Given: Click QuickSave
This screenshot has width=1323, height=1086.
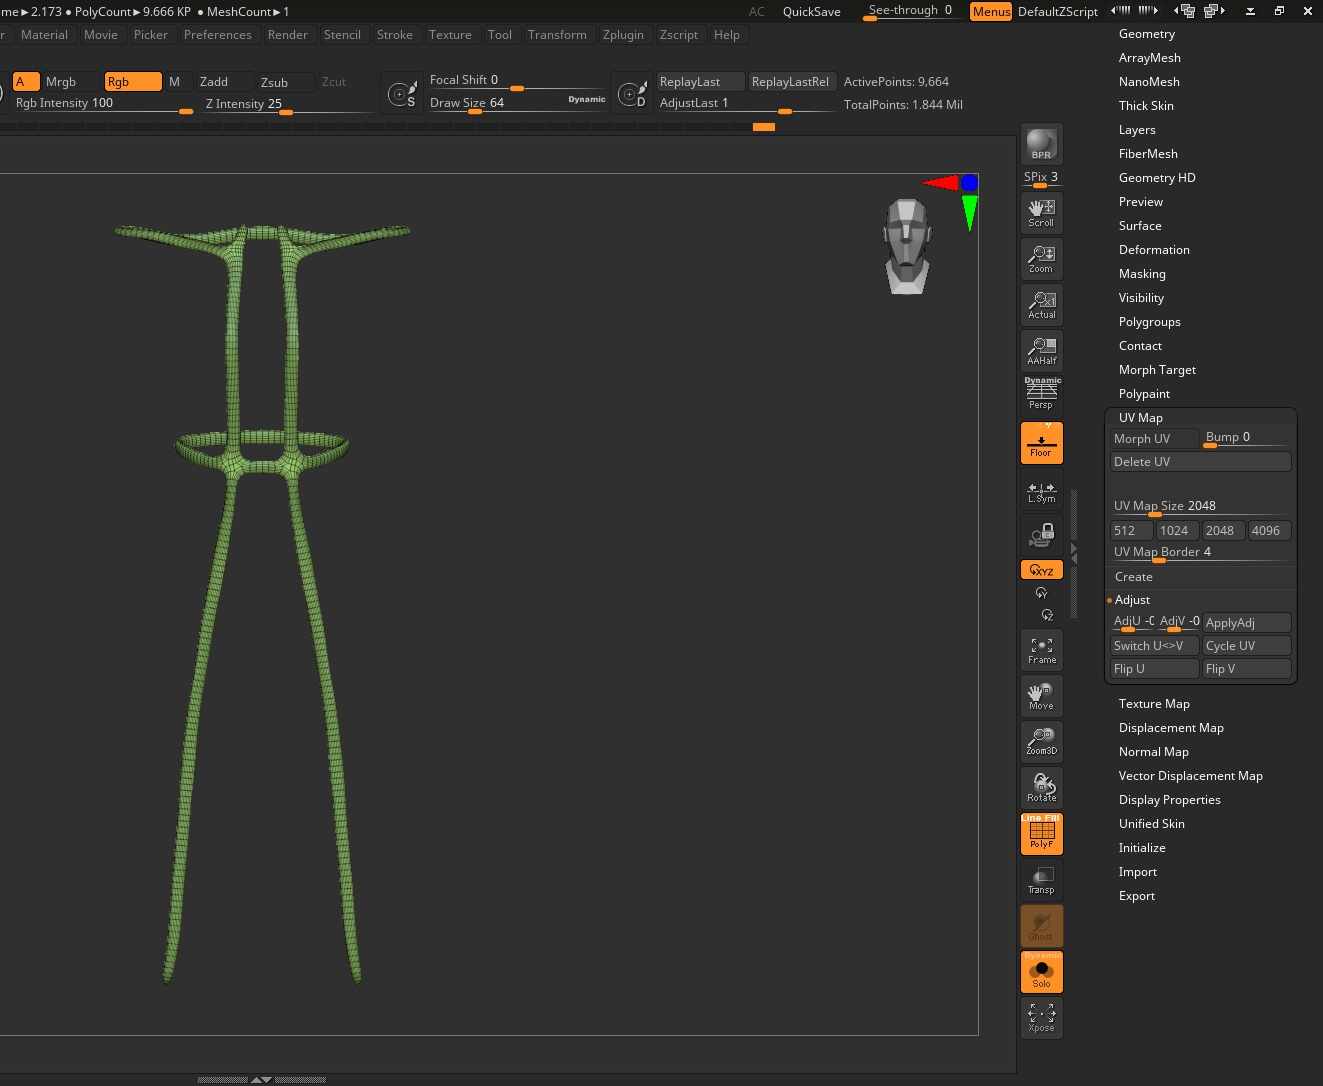Looking at the screenshot, I should pos(811,11).
